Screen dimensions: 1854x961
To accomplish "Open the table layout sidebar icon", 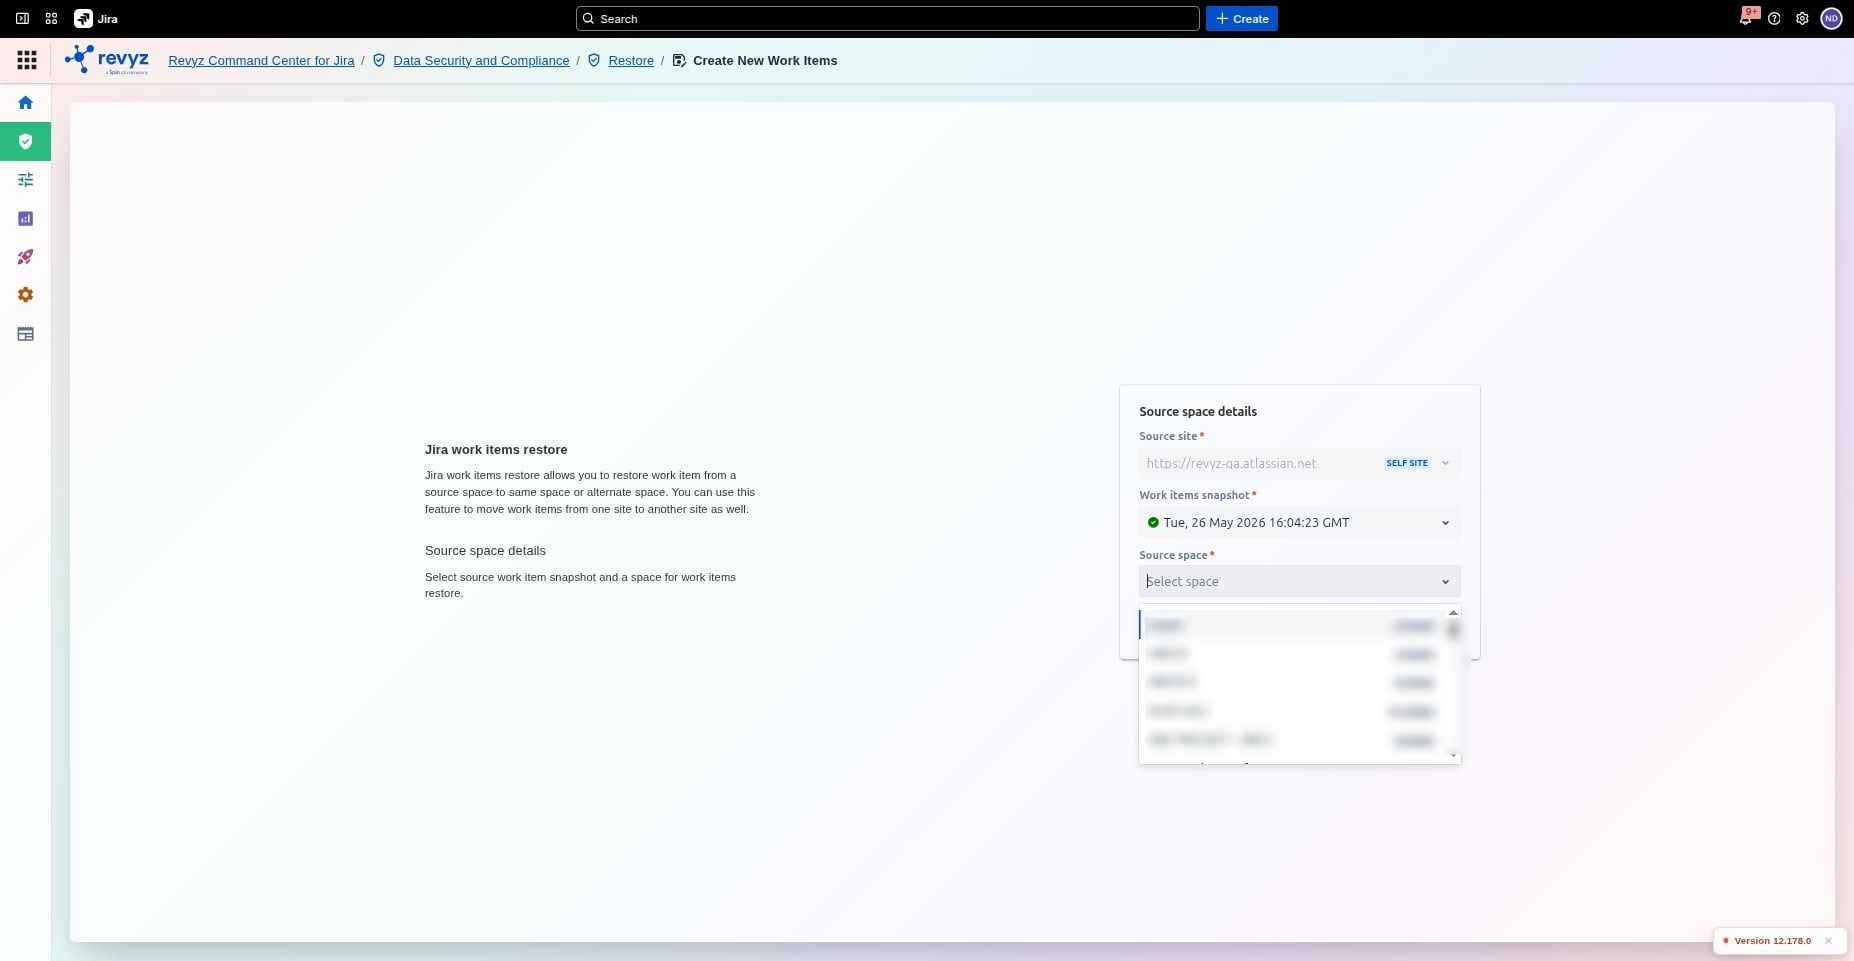I will pyautogui.click(x=26, y=334).
